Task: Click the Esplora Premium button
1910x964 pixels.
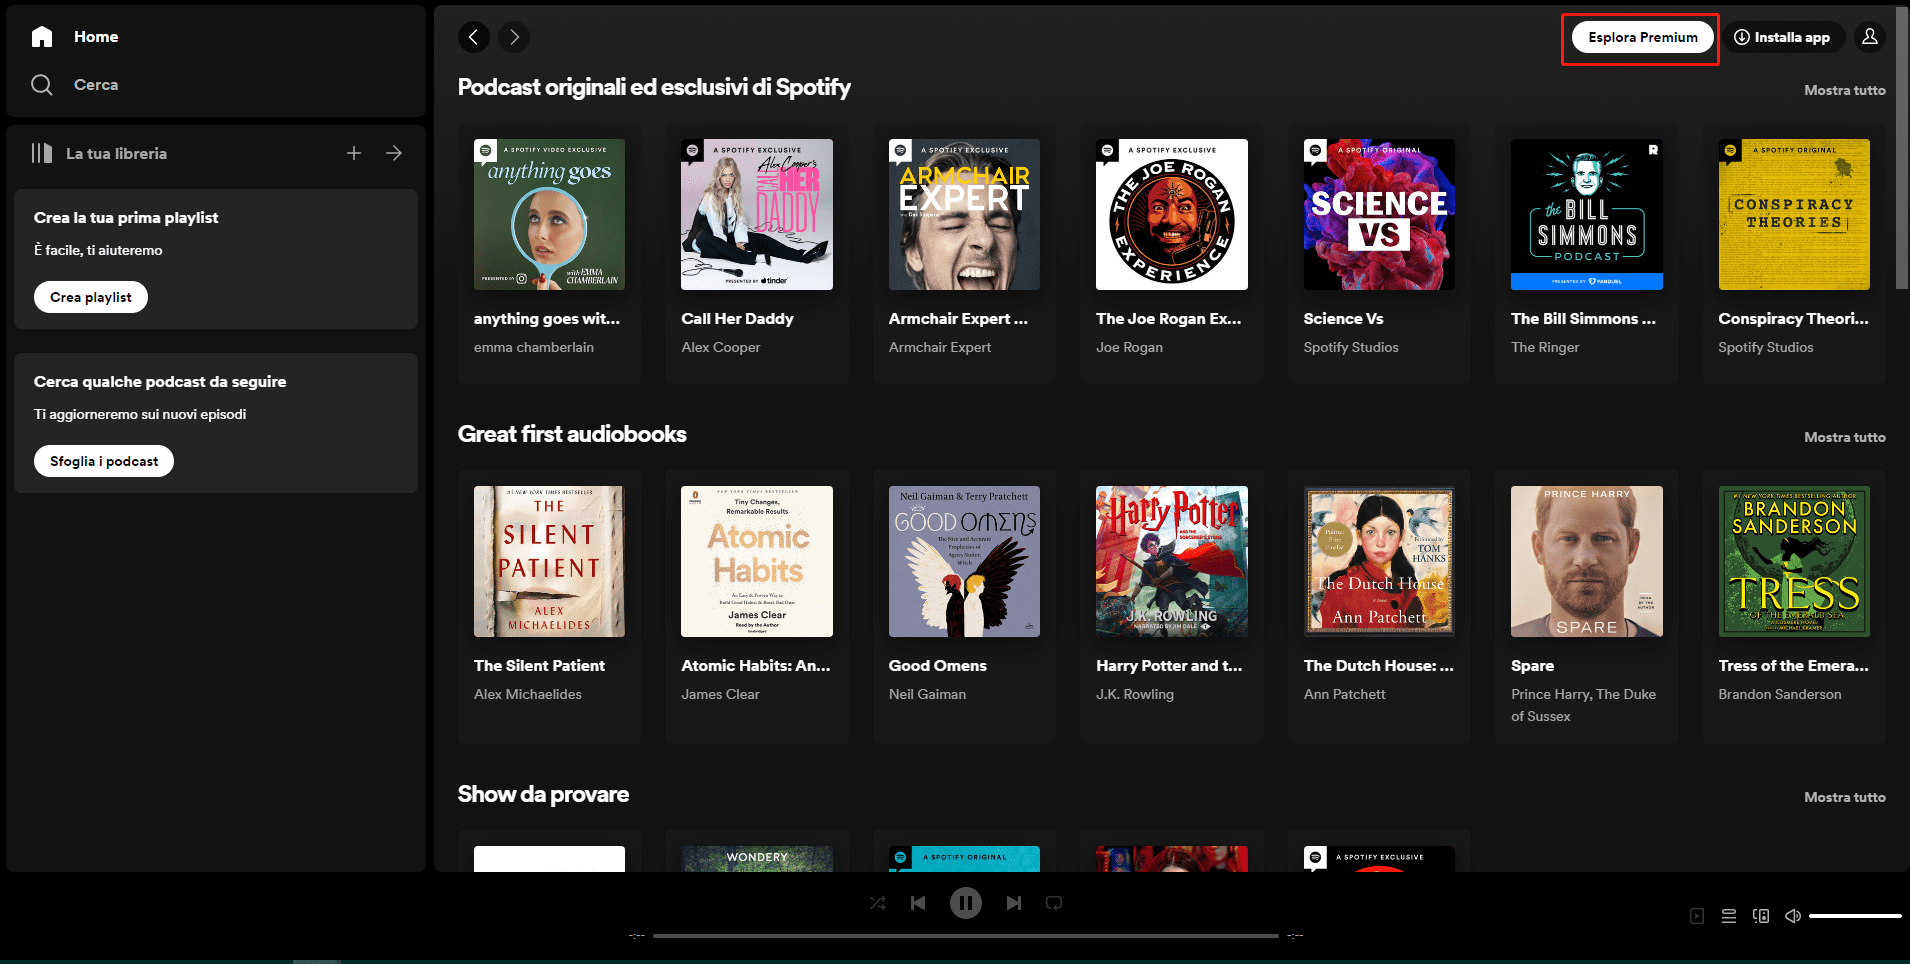Action: click(1643, 37)
